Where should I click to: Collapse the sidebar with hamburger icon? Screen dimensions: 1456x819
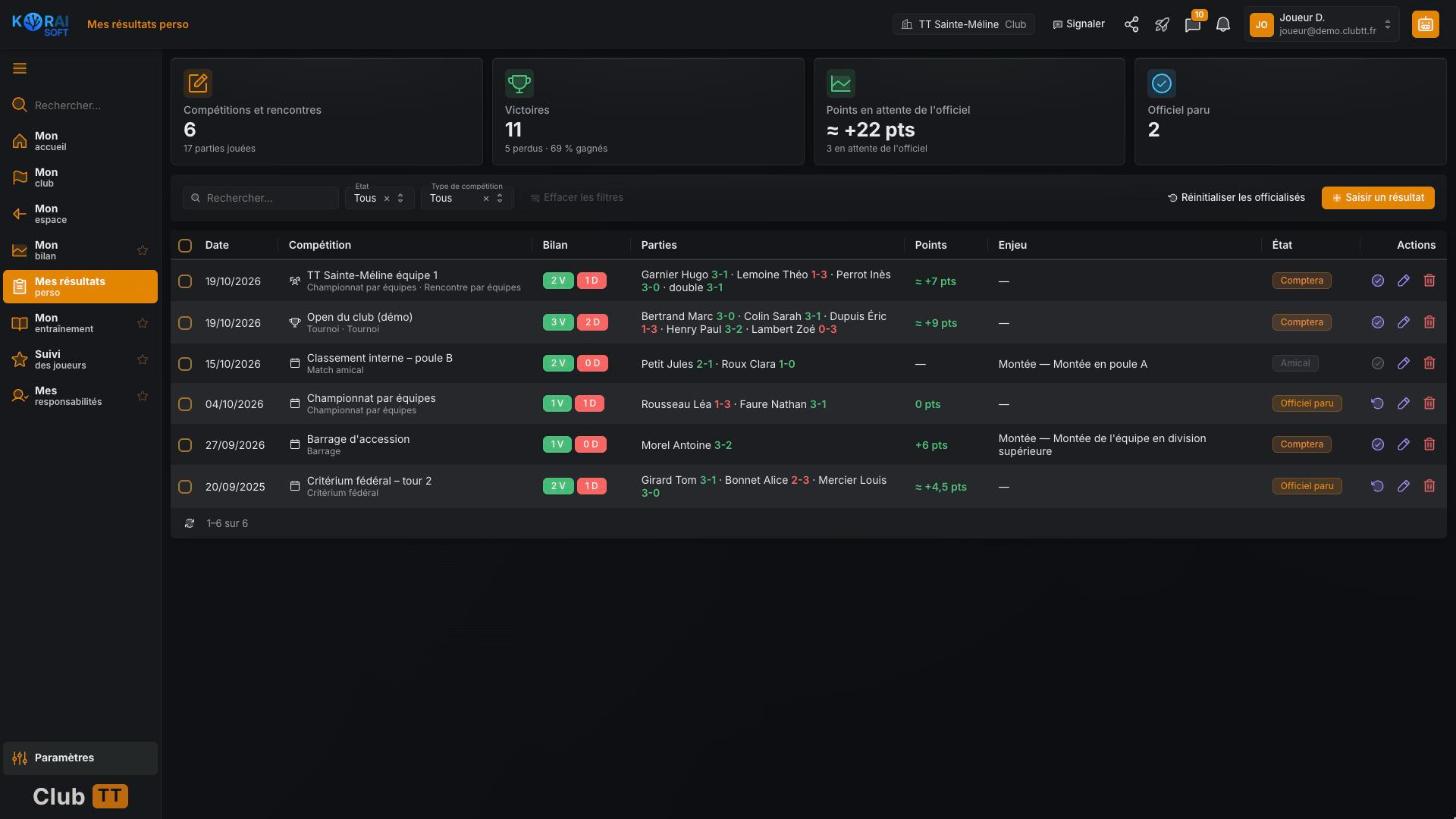(20, 68)
